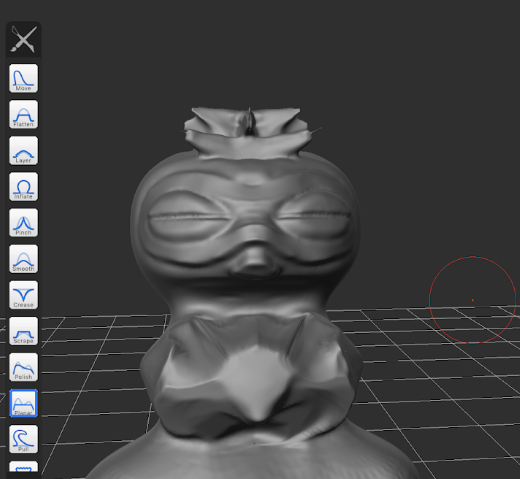The width and height of the screenshot is (520, 479).
Task: Pick the Inflate brush
Action: pos(23,187)
